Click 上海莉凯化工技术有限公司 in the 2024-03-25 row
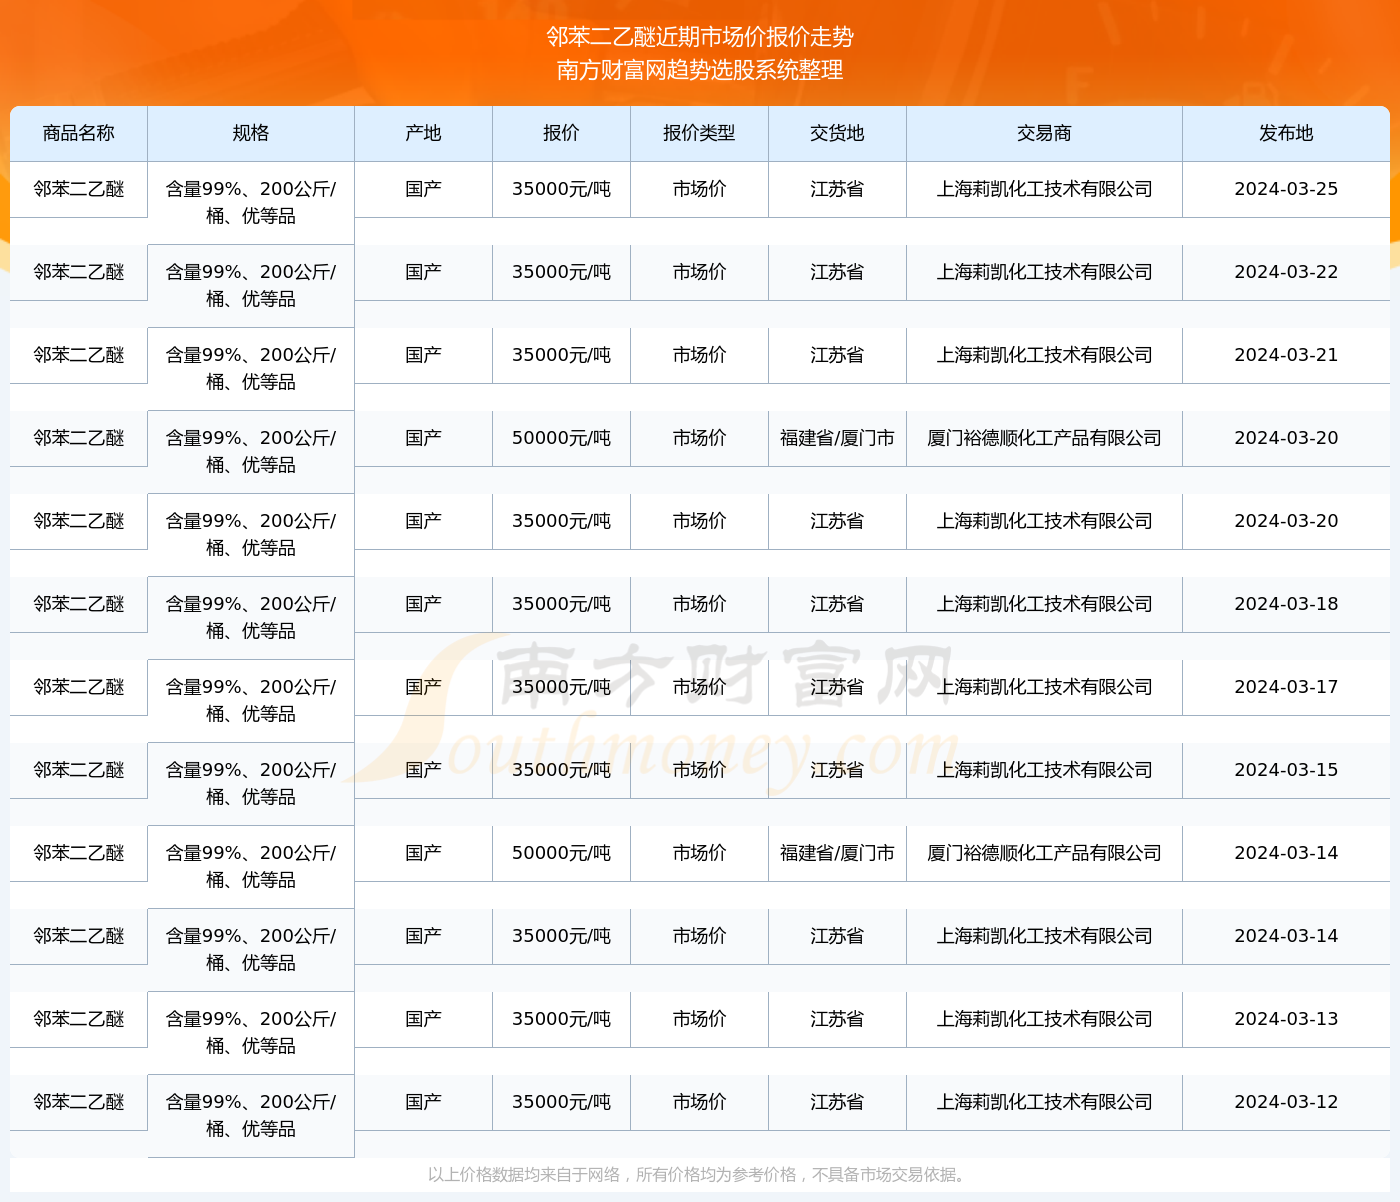The width and height of the screenshot is (1400, 1202). pyautogui.click(x=1045, y=189)
